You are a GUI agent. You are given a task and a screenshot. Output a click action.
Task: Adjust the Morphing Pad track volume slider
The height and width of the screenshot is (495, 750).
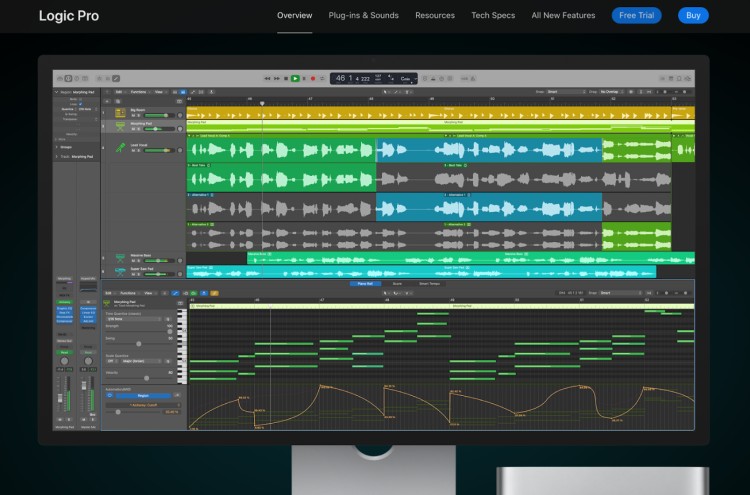click(x=159, y=129)
